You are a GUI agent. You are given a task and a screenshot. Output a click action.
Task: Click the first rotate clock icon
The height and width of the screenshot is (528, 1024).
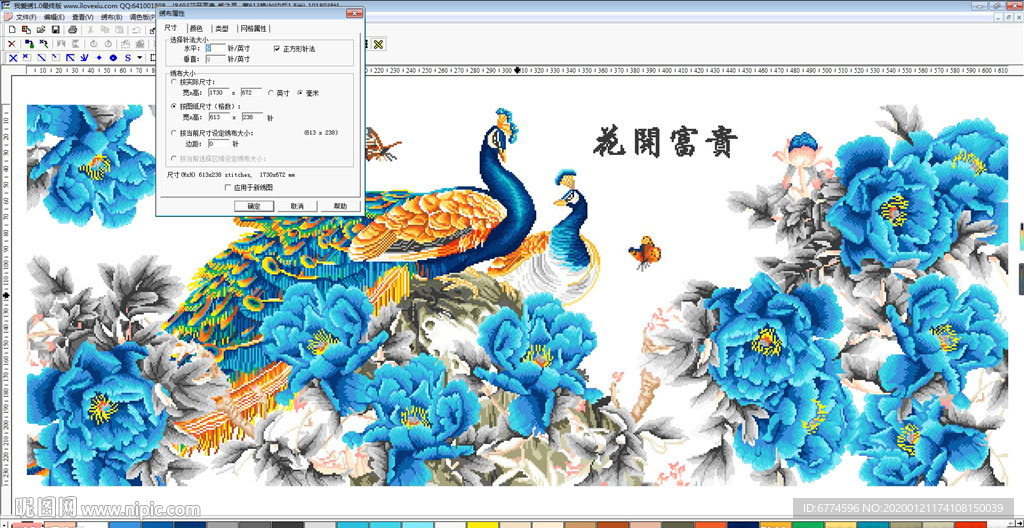click(x=93, y=44)
